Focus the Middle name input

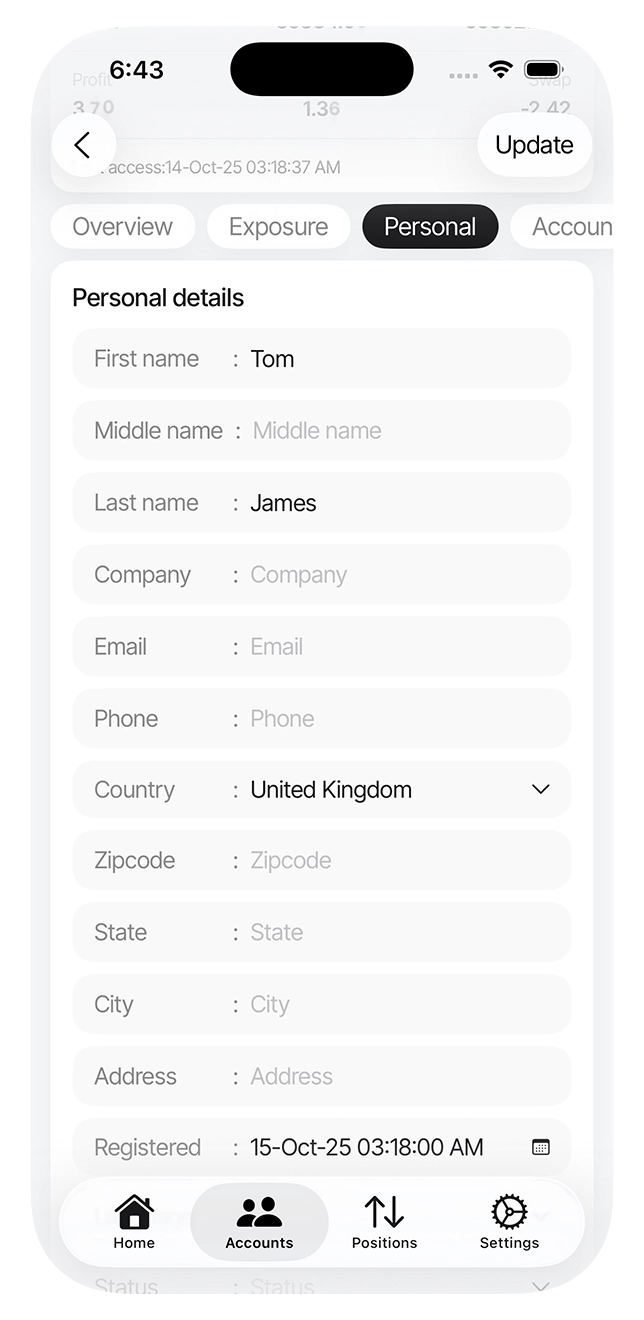[x=400, y=431]
